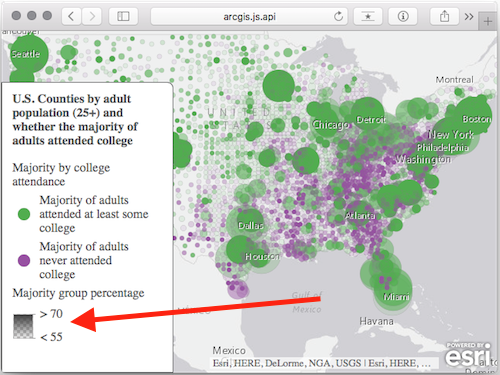This screenshot has height=375, width=500.
Task: Show more toolbar items double chevron
Action: pyautogui.click(x=469, y=17)
